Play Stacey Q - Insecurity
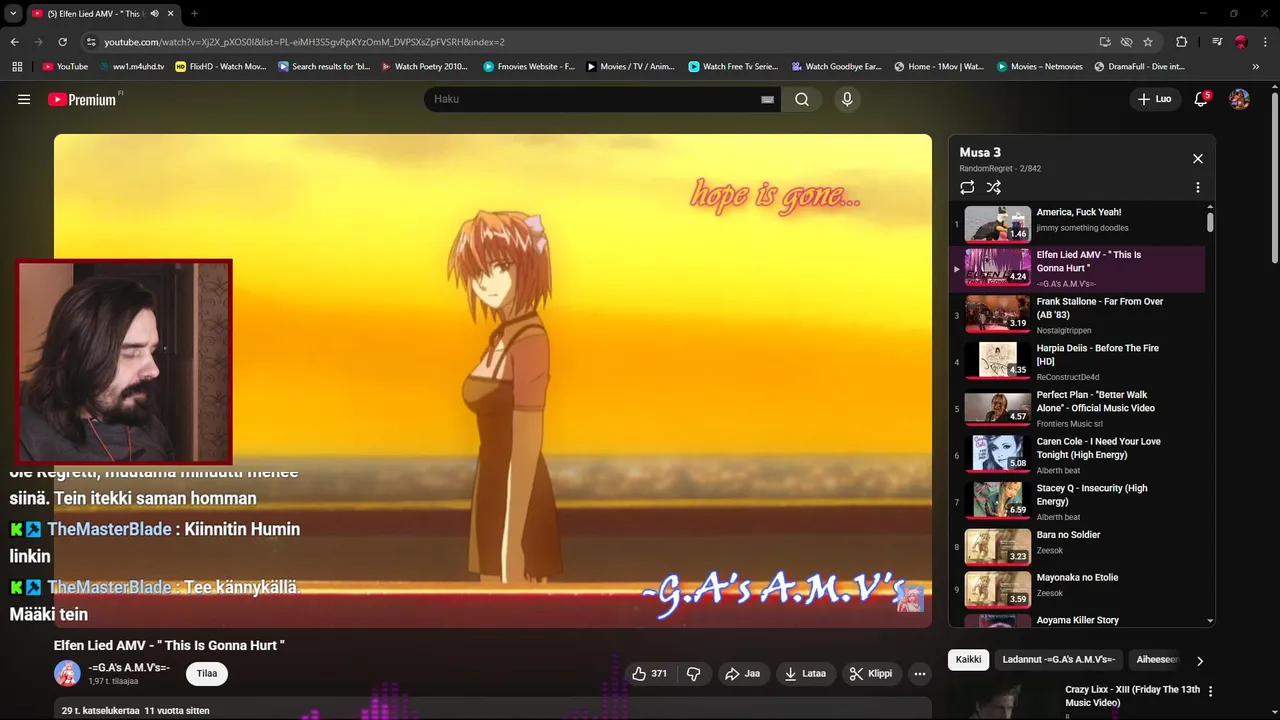This screenshot has height=720, width=1280. (1077, 502)
